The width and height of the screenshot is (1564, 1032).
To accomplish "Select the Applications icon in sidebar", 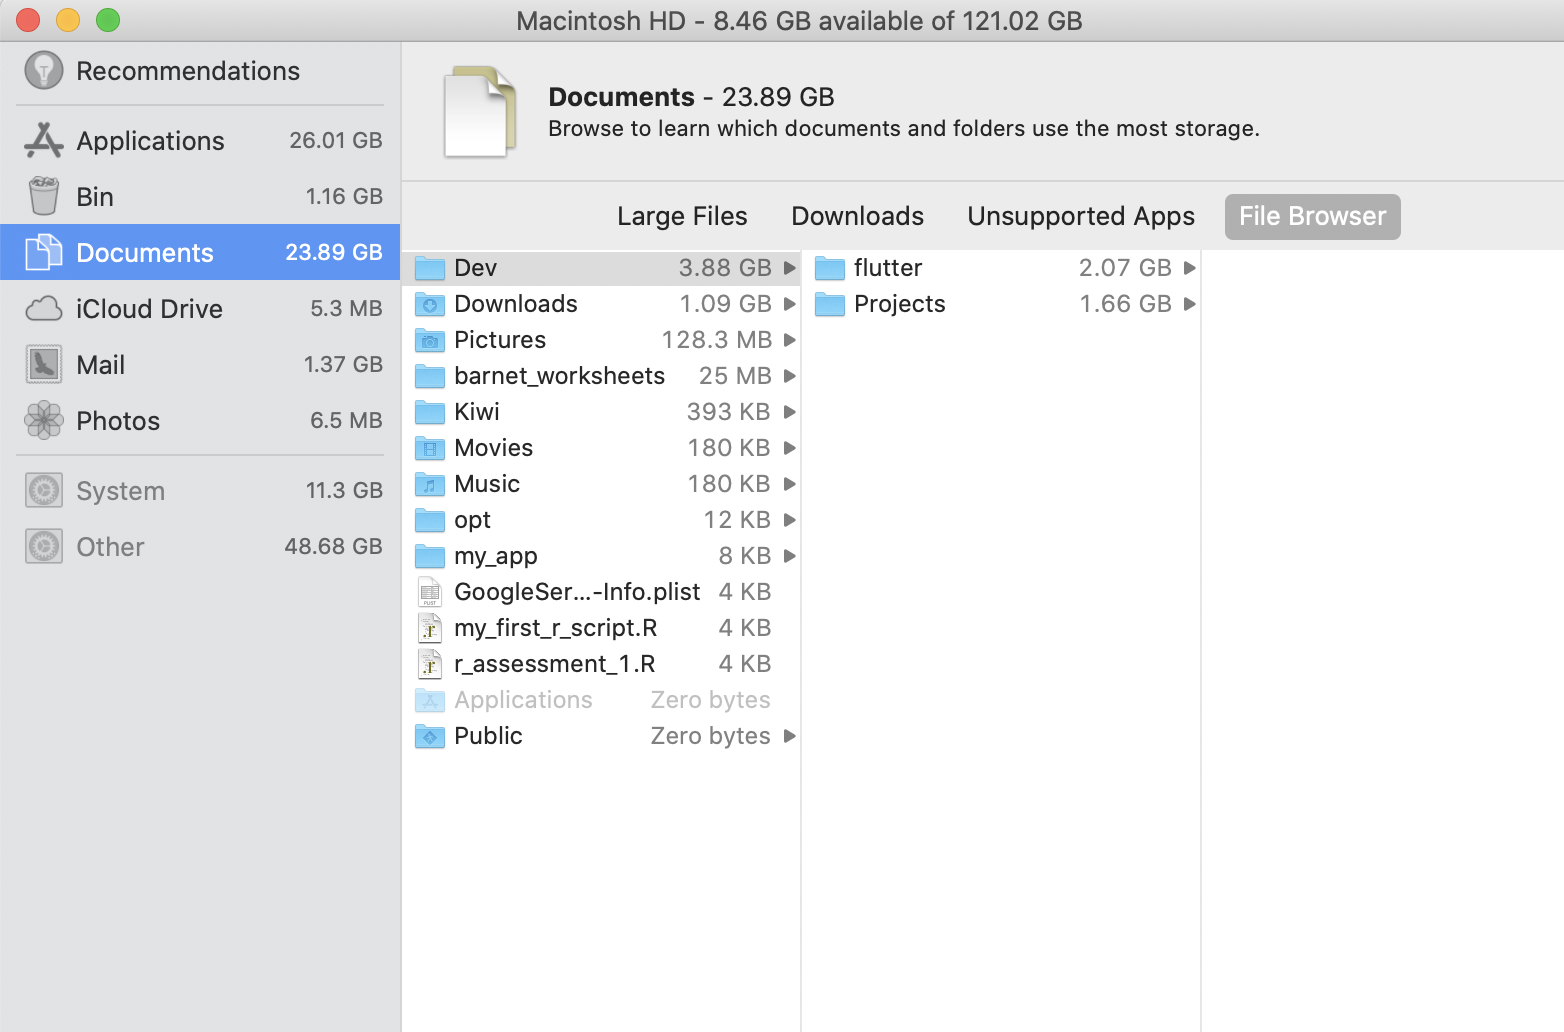I will coord(42,140).
